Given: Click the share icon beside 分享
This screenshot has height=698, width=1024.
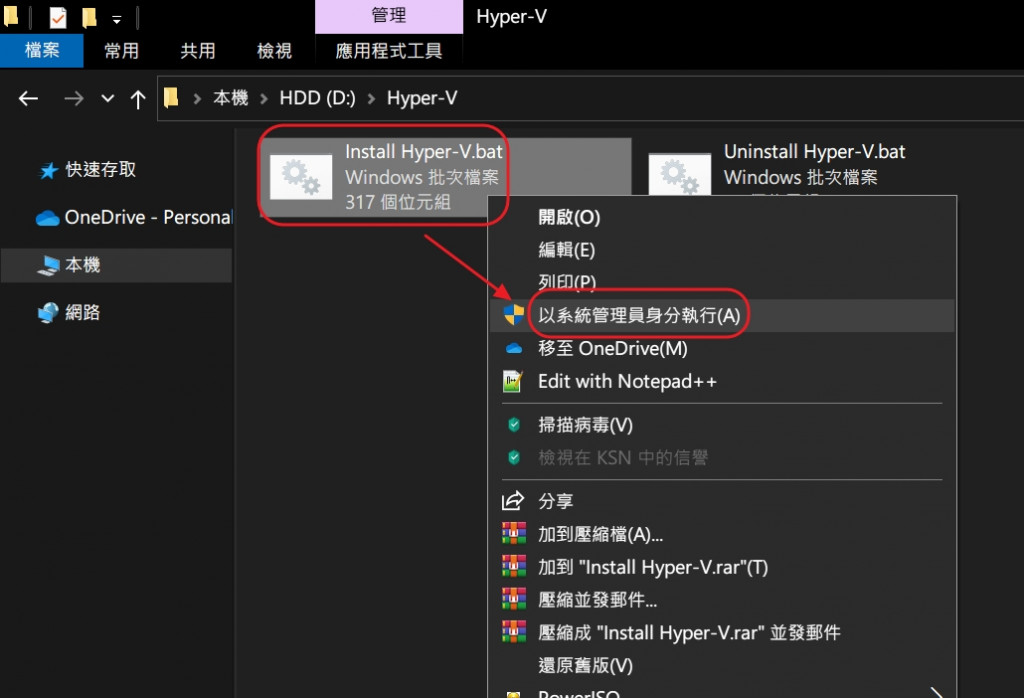Looking at the screenshot, I should coord(513,501).
